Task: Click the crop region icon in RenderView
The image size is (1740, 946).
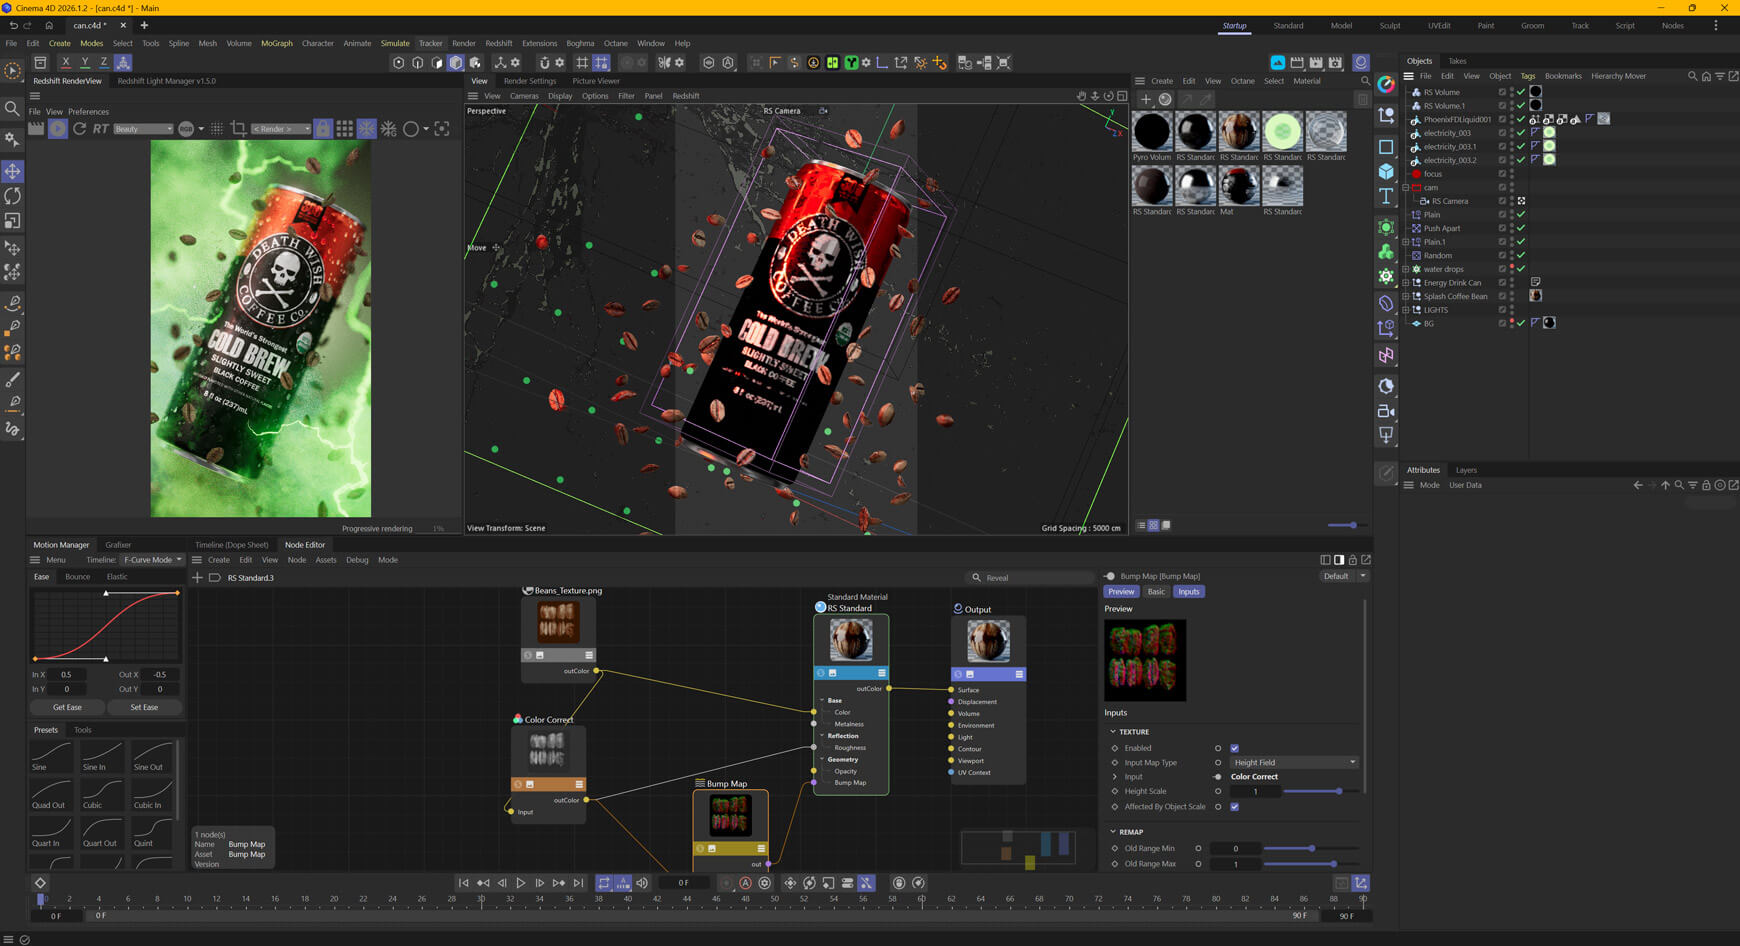Action: [238, 129]
